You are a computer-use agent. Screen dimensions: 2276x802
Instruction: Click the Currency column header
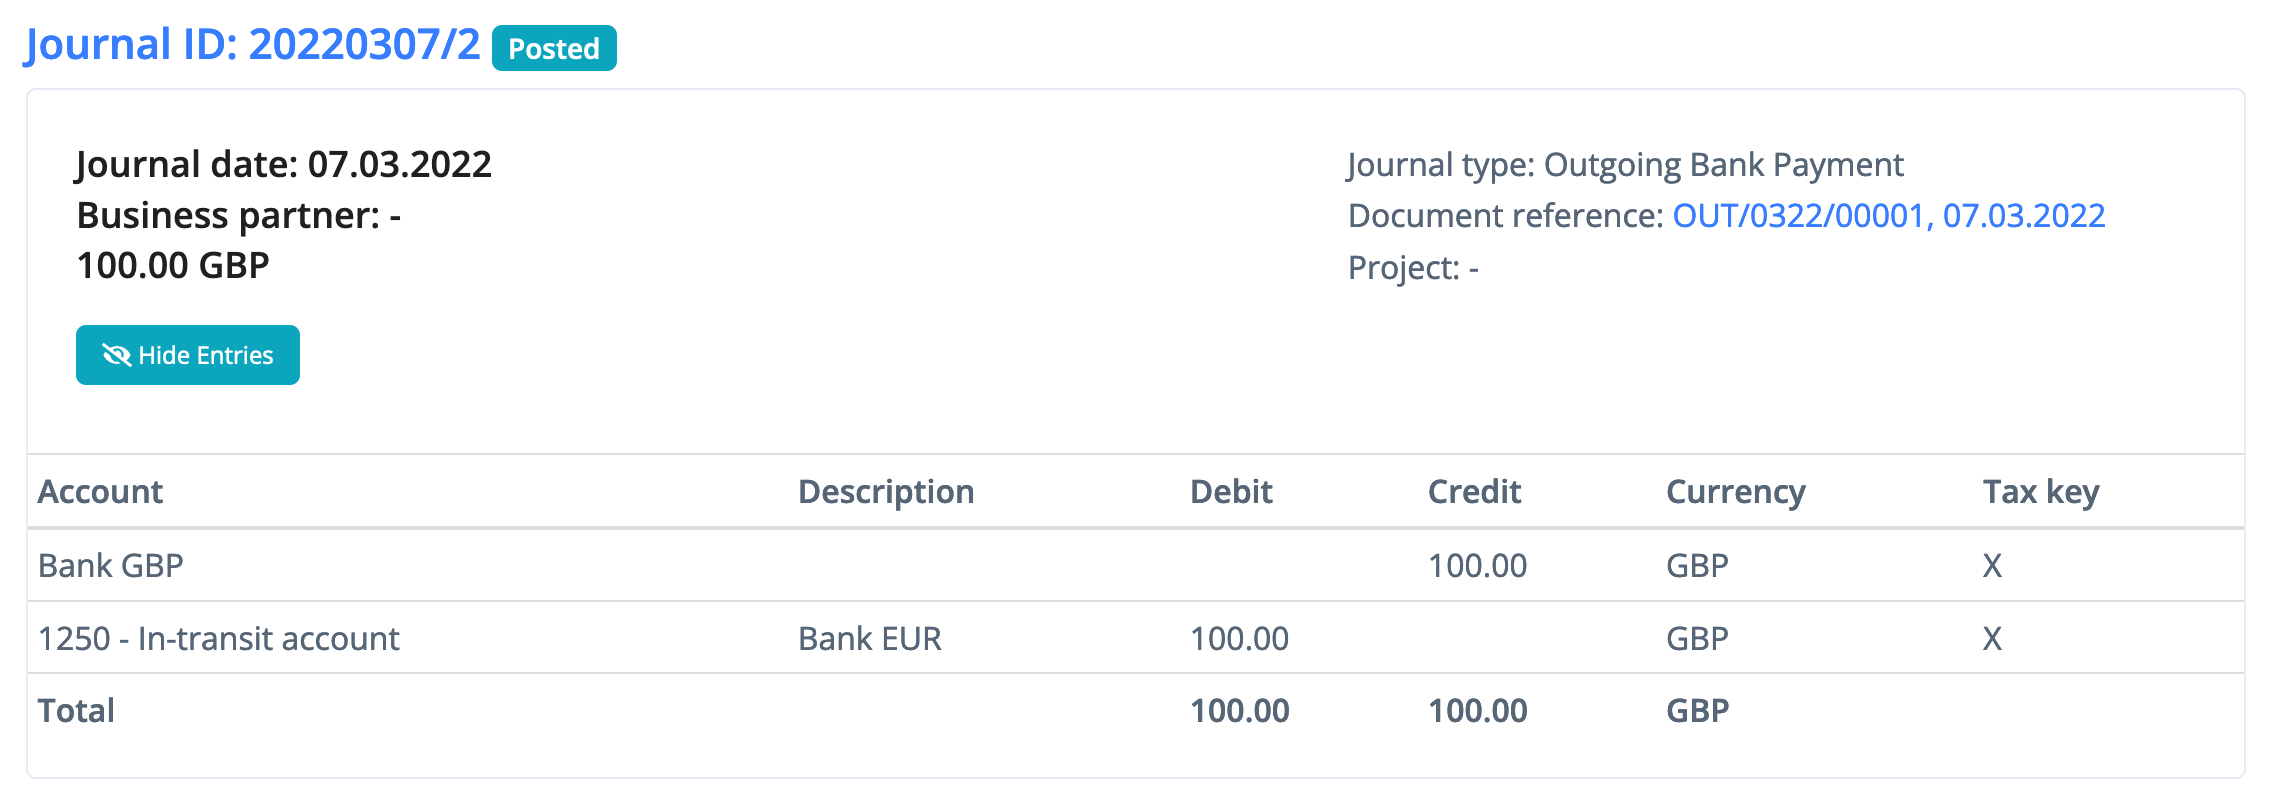1735,492
